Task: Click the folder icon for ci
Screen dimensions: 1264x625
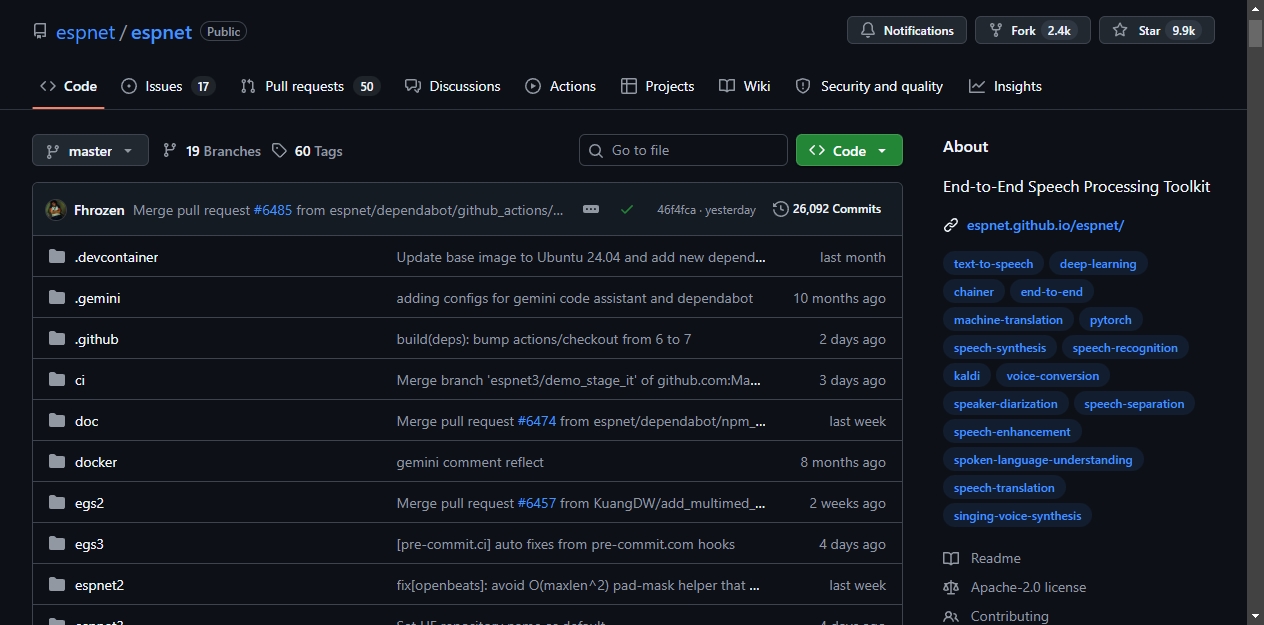Action: (57, 380)
